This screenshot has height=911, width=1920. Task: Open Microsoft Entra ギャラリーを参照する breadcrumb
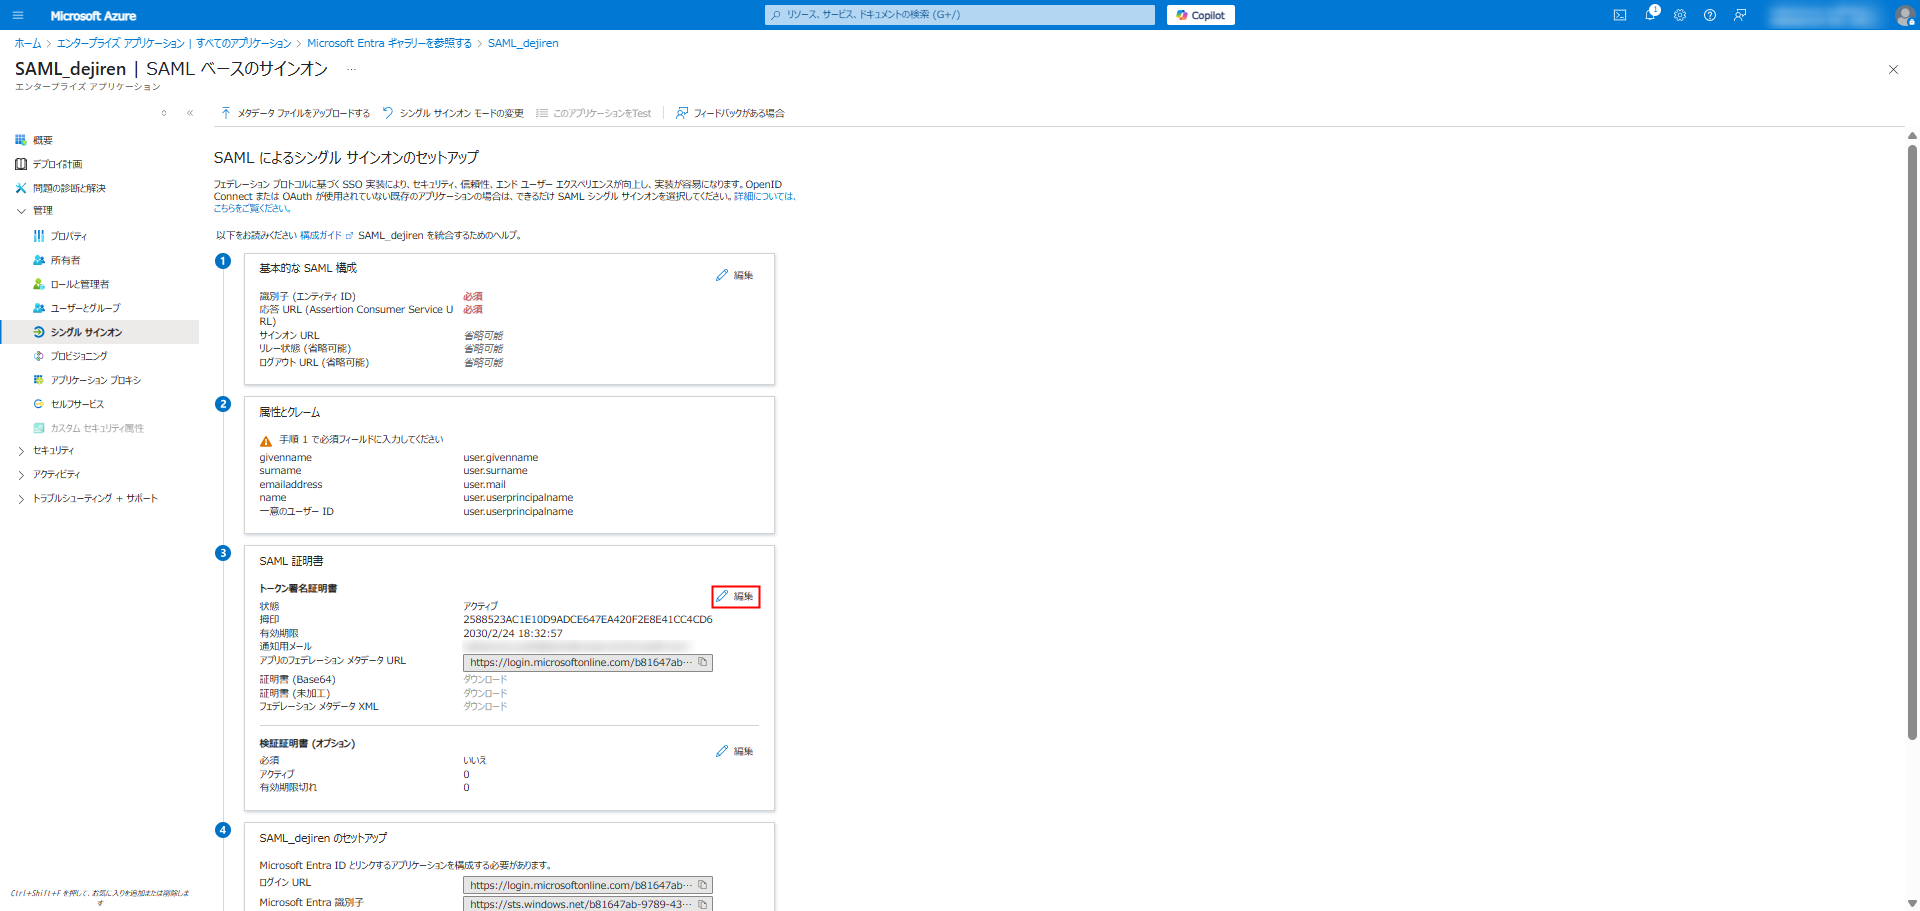click(x=389, y=43)
